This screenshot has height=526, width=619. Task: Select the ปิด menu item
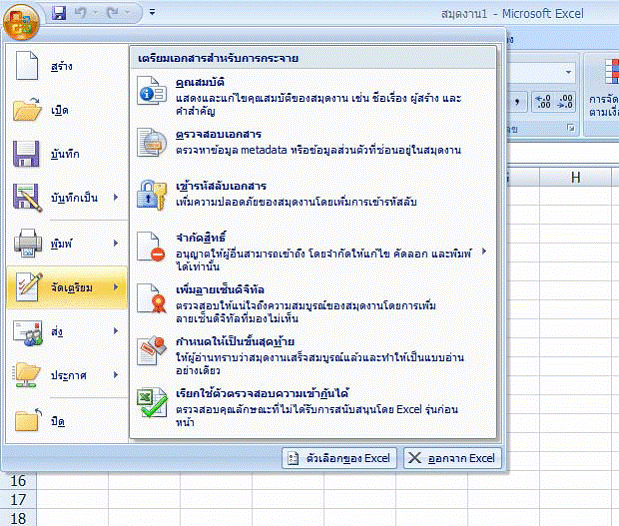[x=67, y=421]
